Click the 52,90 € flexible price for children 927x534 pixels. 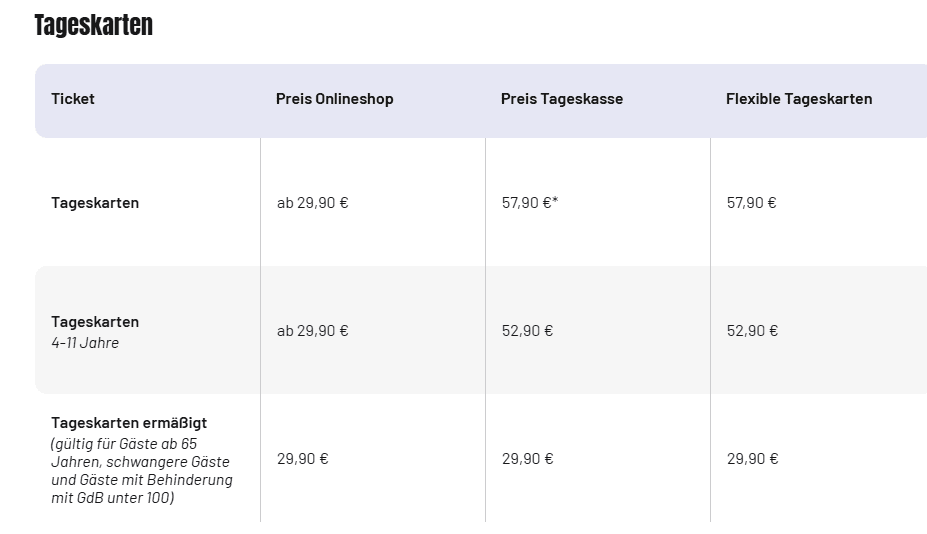[x=752, y=331]
